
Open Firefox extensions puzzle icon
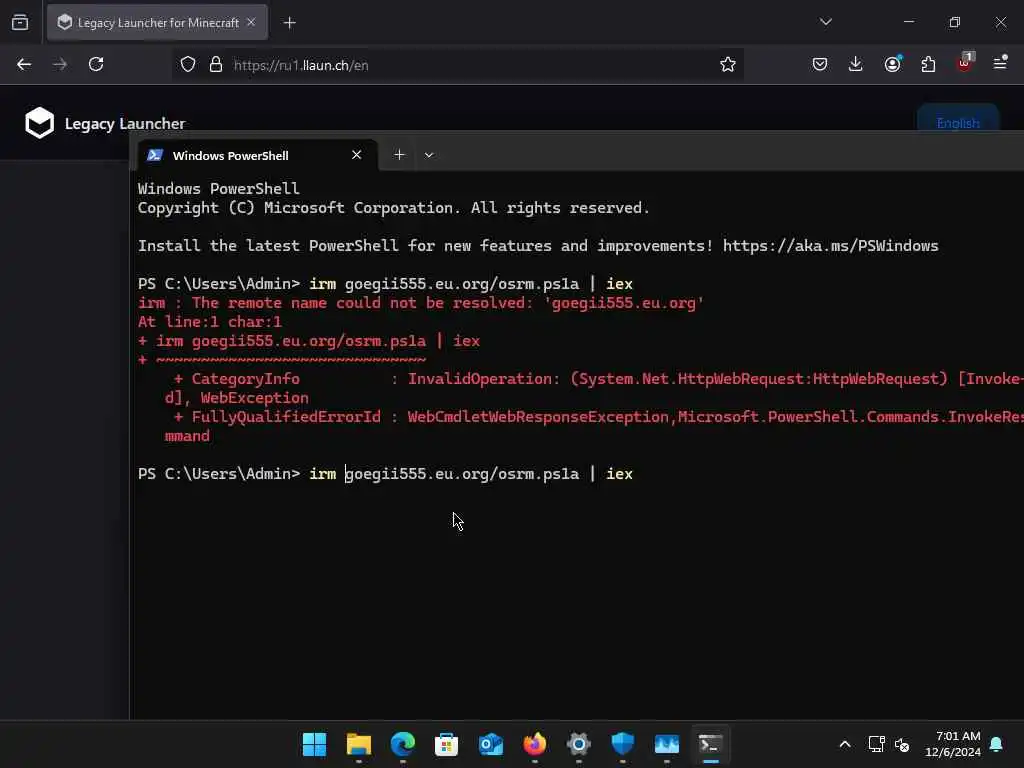point(928,64)
